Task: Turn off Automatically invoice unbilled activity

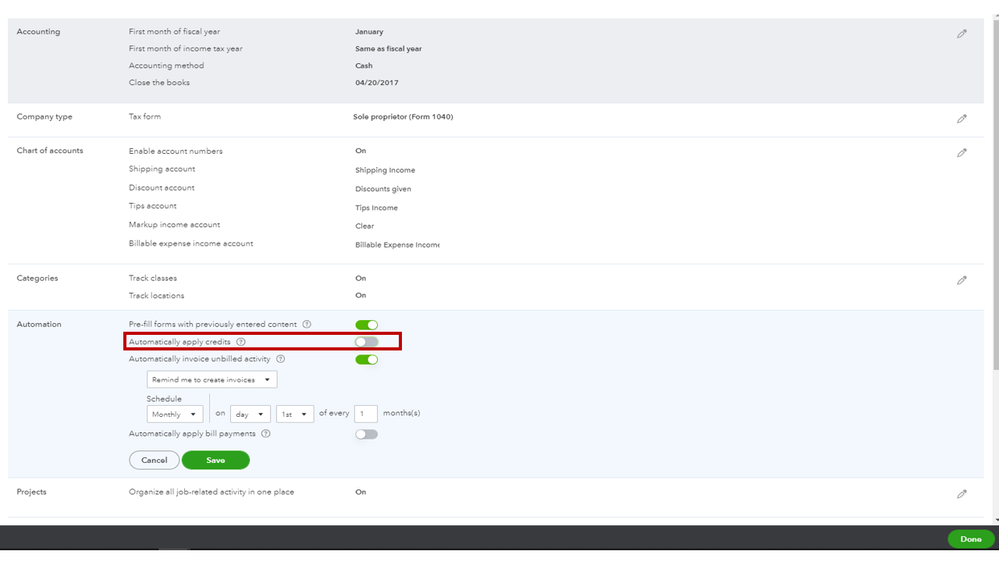Action: pos(367,360)
